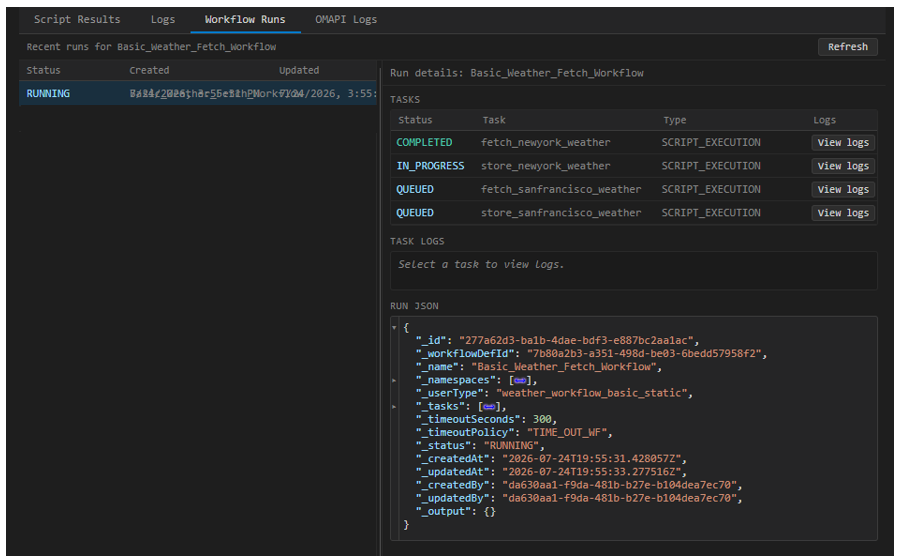
Task: Open the Logs tab
Action: pos(162,20)
